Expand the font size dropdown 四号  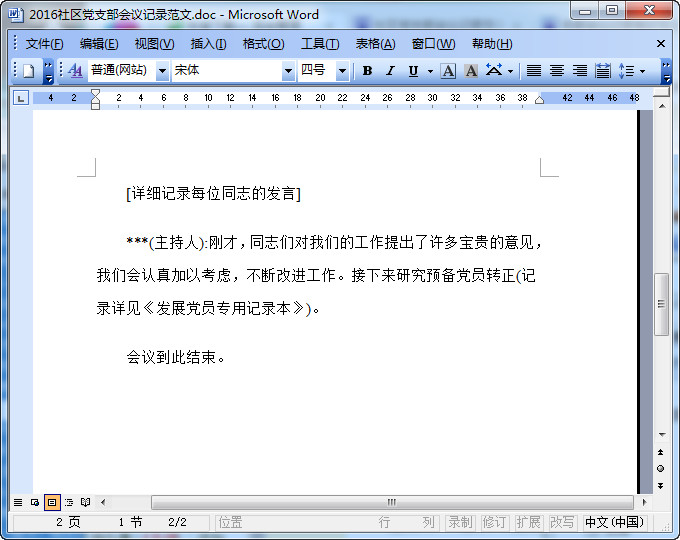click(x=342, y=71)
